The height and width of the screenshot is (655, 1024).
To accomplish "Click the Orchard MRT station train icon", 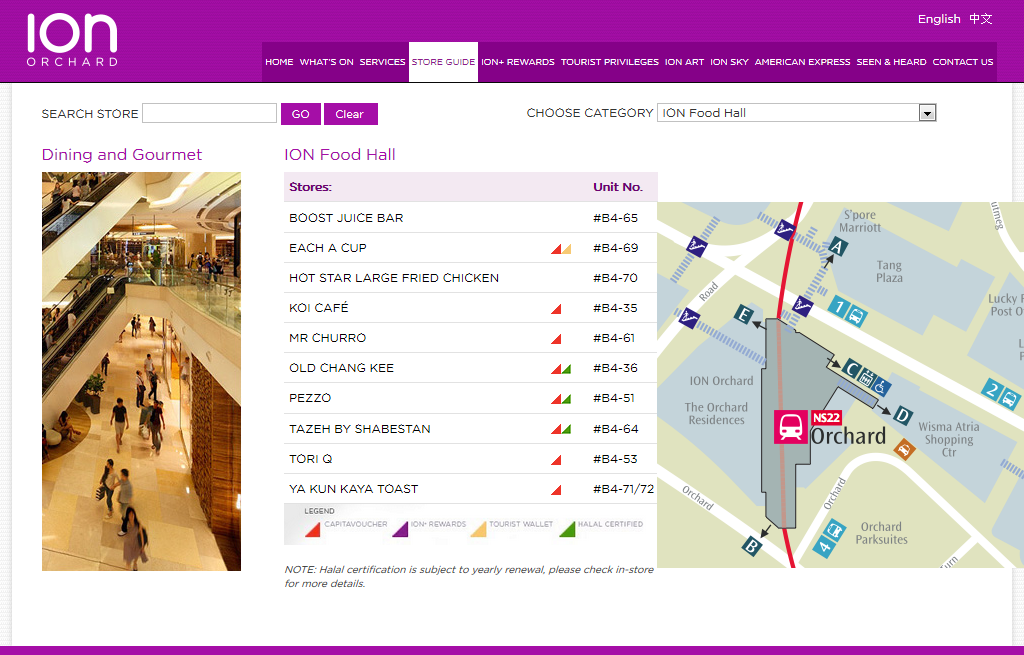I will pyautogui.click(x=791, y=427).
